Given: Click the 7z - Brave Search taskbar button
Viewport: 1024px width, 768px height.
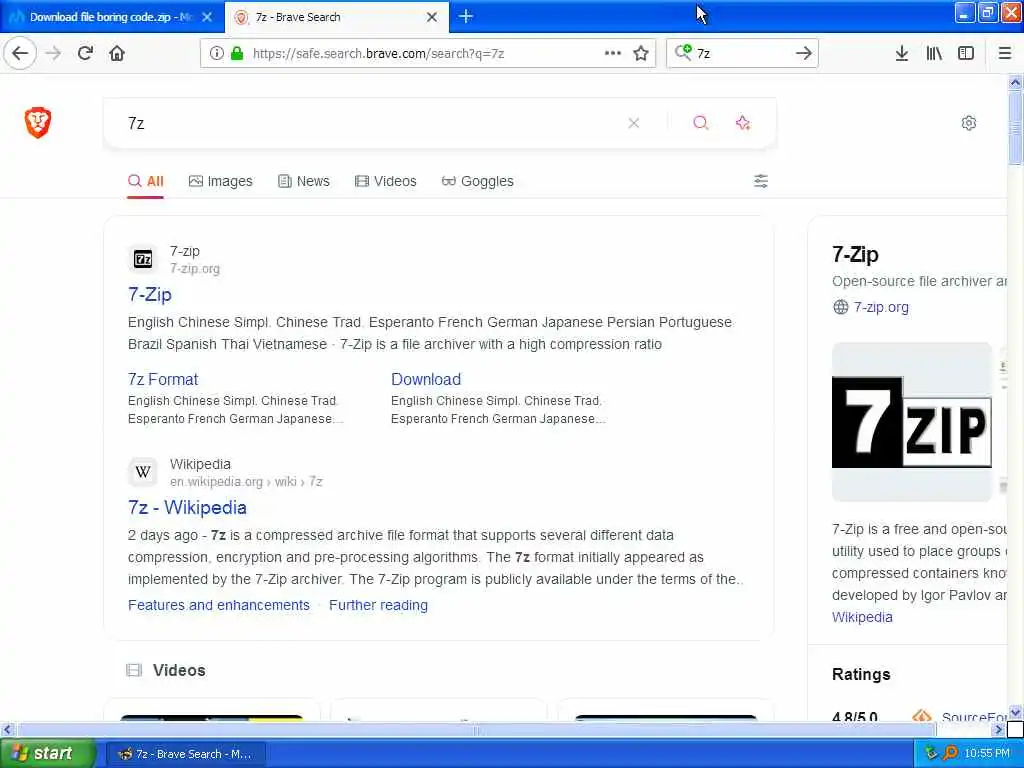Looking at the screenshot, I should tap(185, 754).
